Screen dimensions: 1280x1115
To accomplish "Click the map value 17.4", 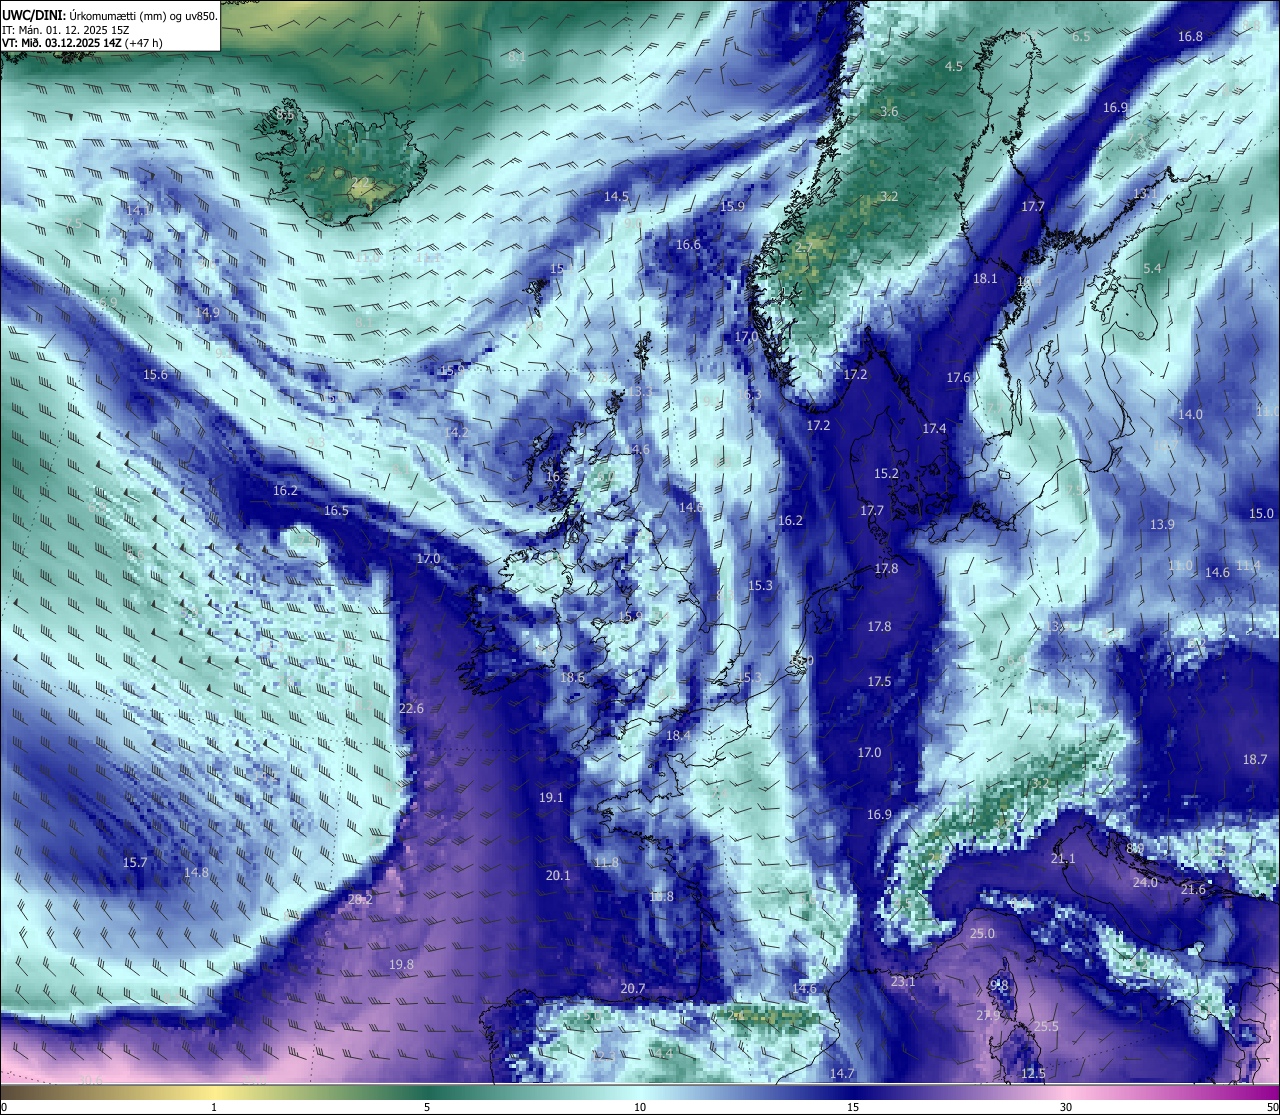I will [x=934, y=428].
